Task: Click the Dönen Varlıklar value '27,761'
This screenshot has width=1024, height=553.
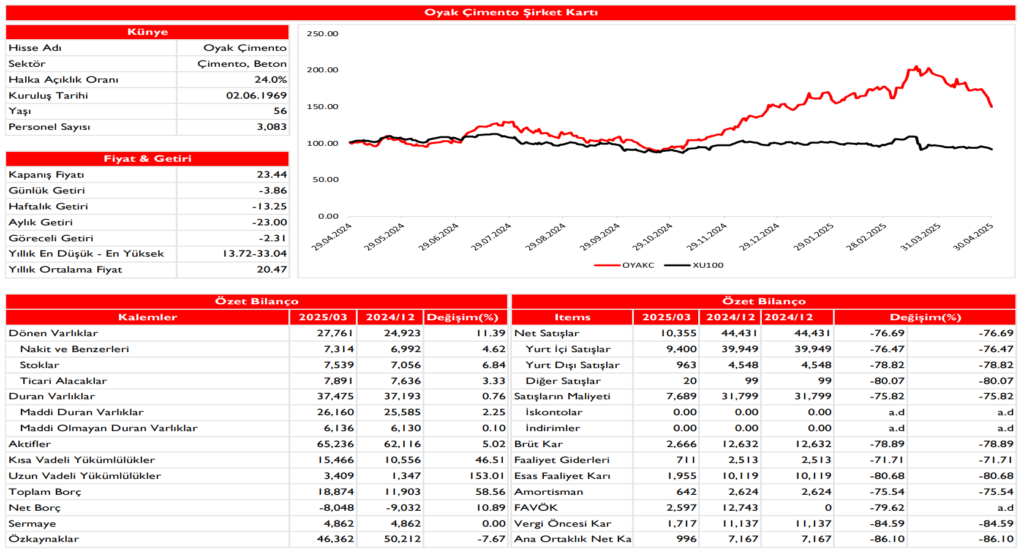Action: [x=336, y=333]
